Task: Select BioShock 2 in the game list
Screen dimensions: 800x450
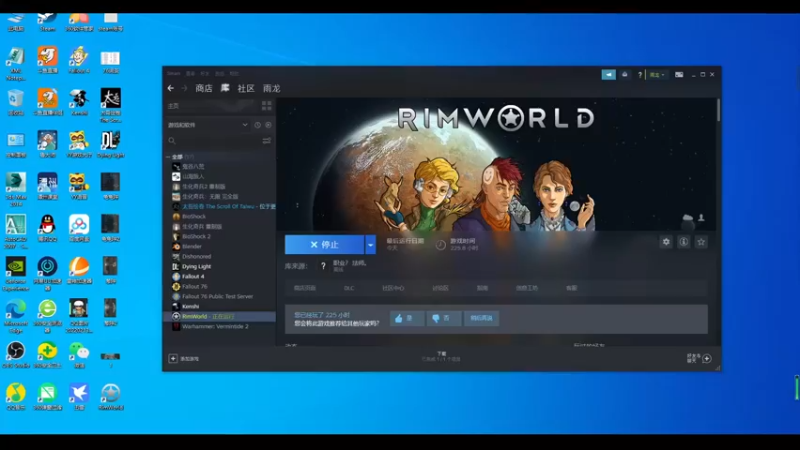Action: click(196, 236)
